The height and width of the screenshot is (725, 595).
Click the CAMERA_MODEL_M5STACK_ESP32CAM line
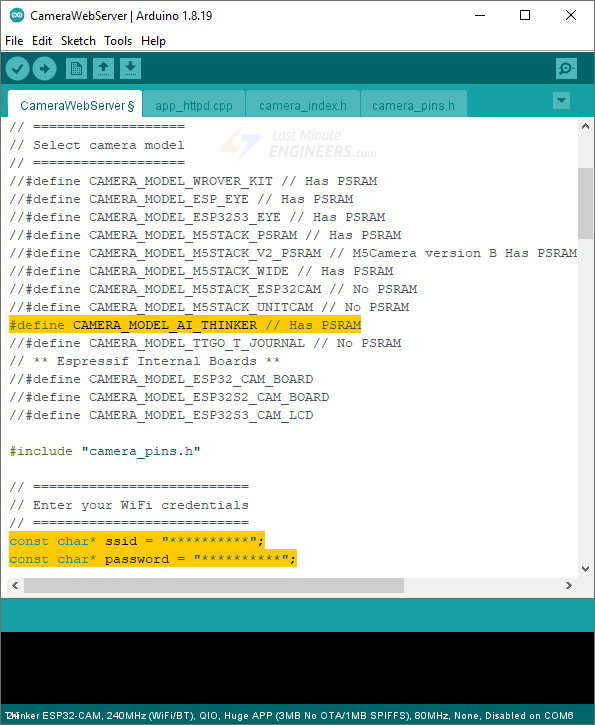[213, 289]
